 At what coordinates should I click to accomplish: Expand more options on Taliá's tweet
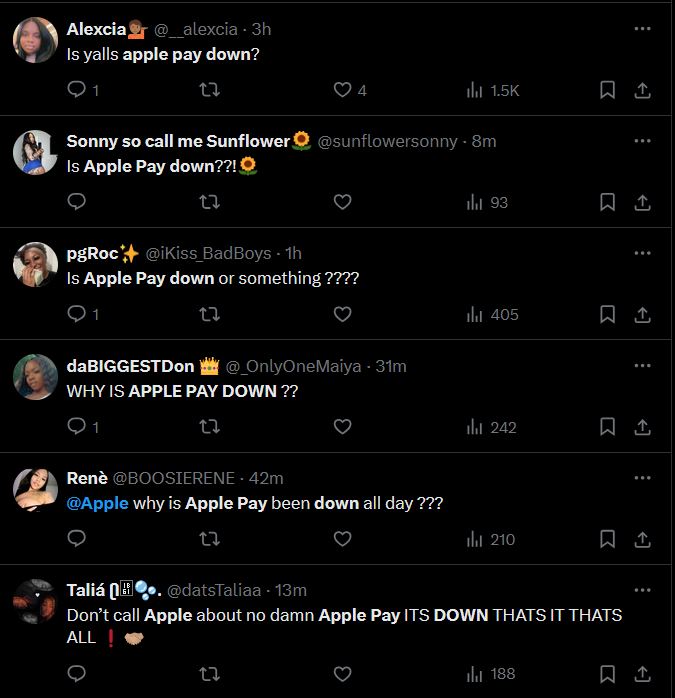coord(643,590)
